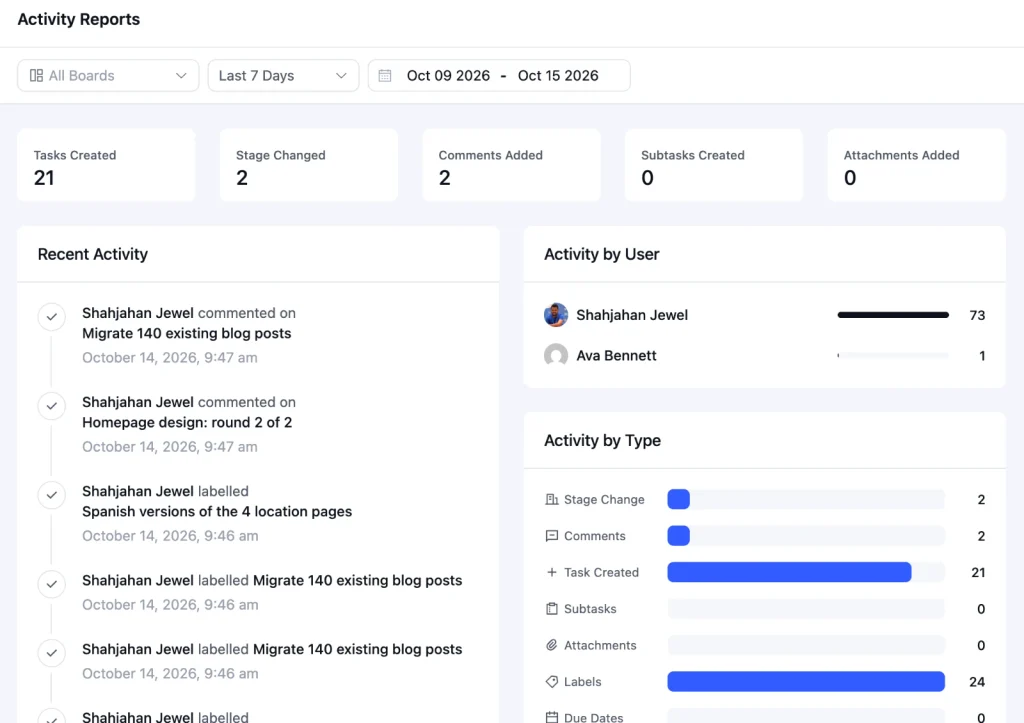The width and height of the screenshot is (1024, 723).
Task: Select the Attachments Added stat card
Action: click(916, 165)
